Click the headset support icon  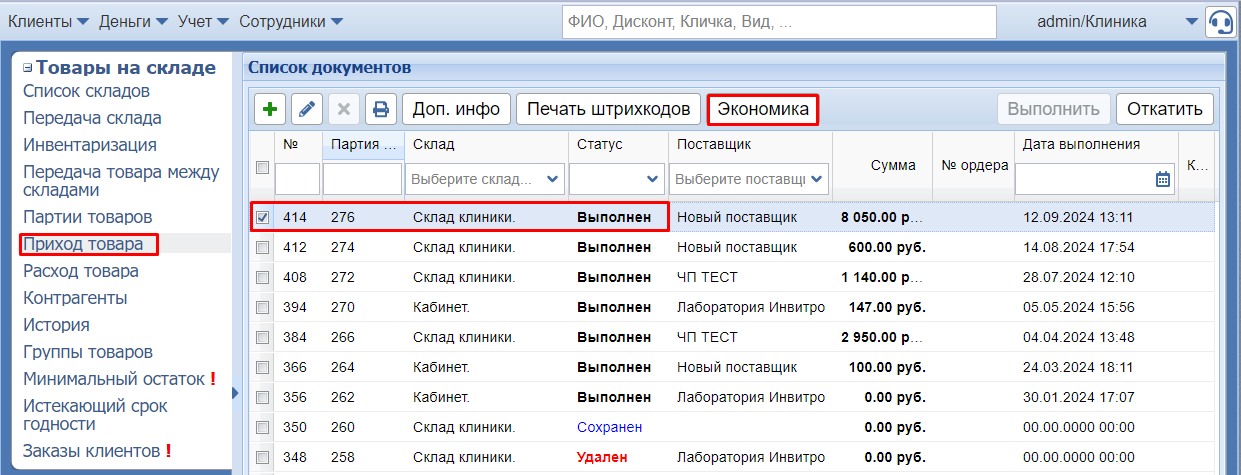[1219, 21]
